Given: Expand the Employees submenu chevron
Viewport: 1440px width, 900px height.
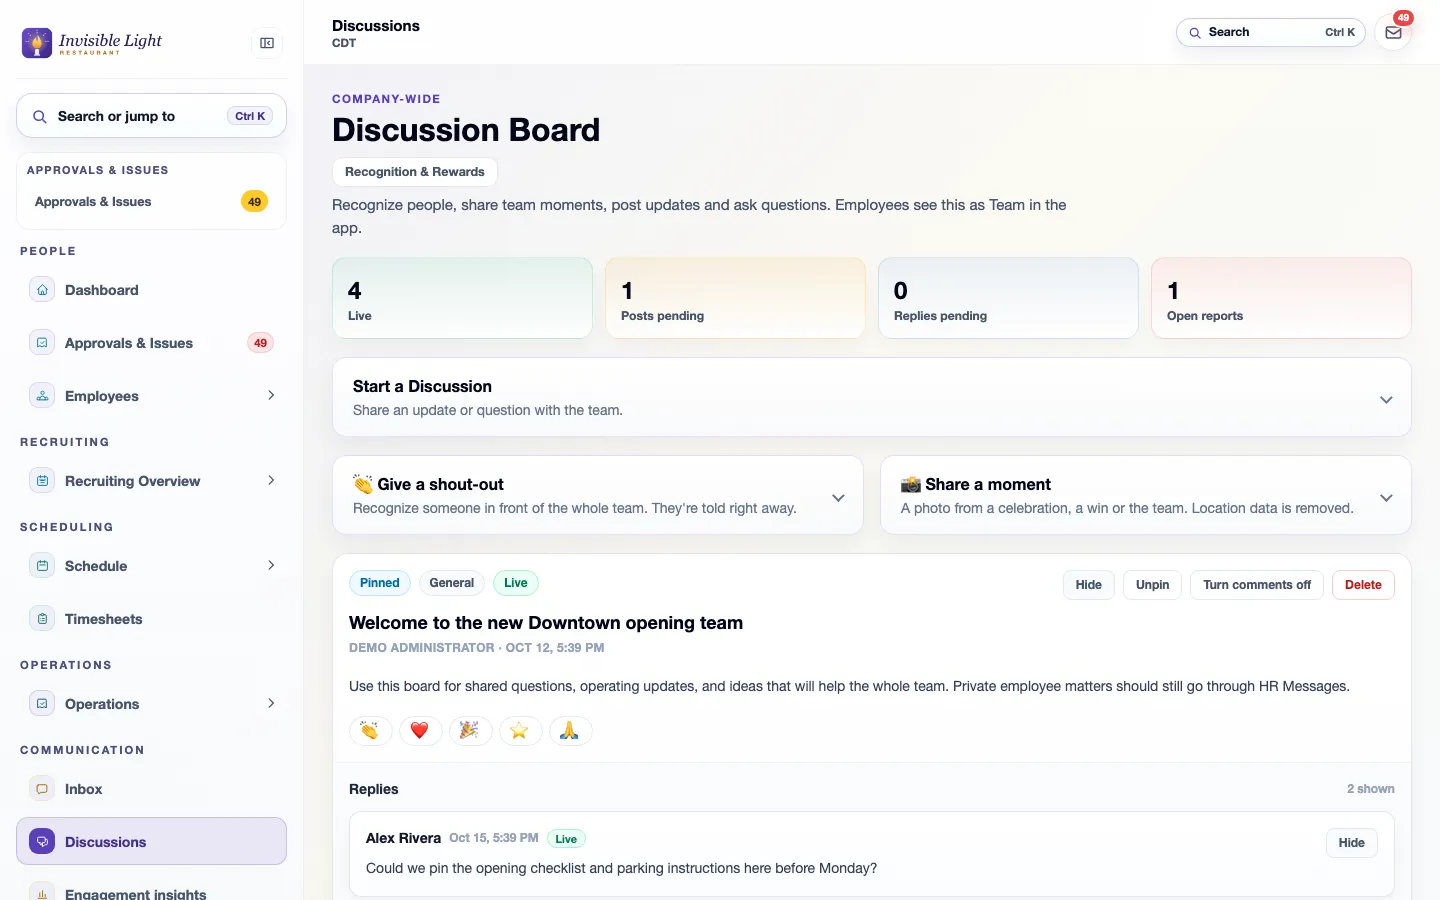Looking at the screenshot, I should (x=271, y=396).
